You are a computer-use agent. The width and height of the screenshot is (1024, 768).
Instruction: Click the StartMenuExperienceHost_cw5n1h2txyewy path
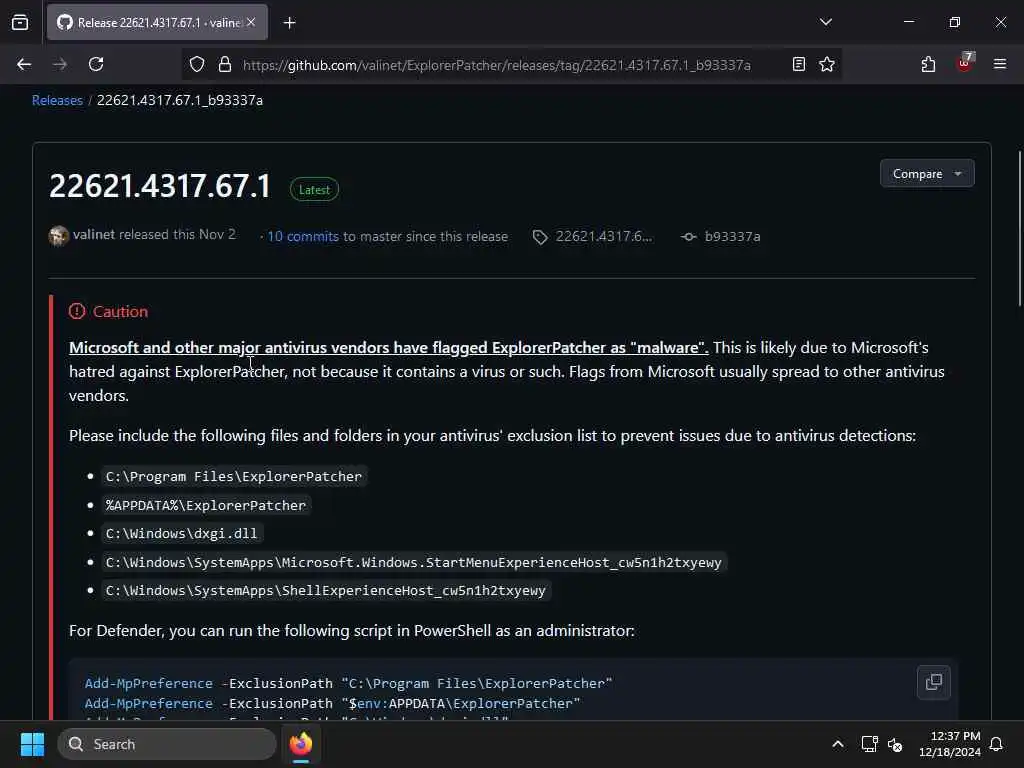(x=413, y=562)
